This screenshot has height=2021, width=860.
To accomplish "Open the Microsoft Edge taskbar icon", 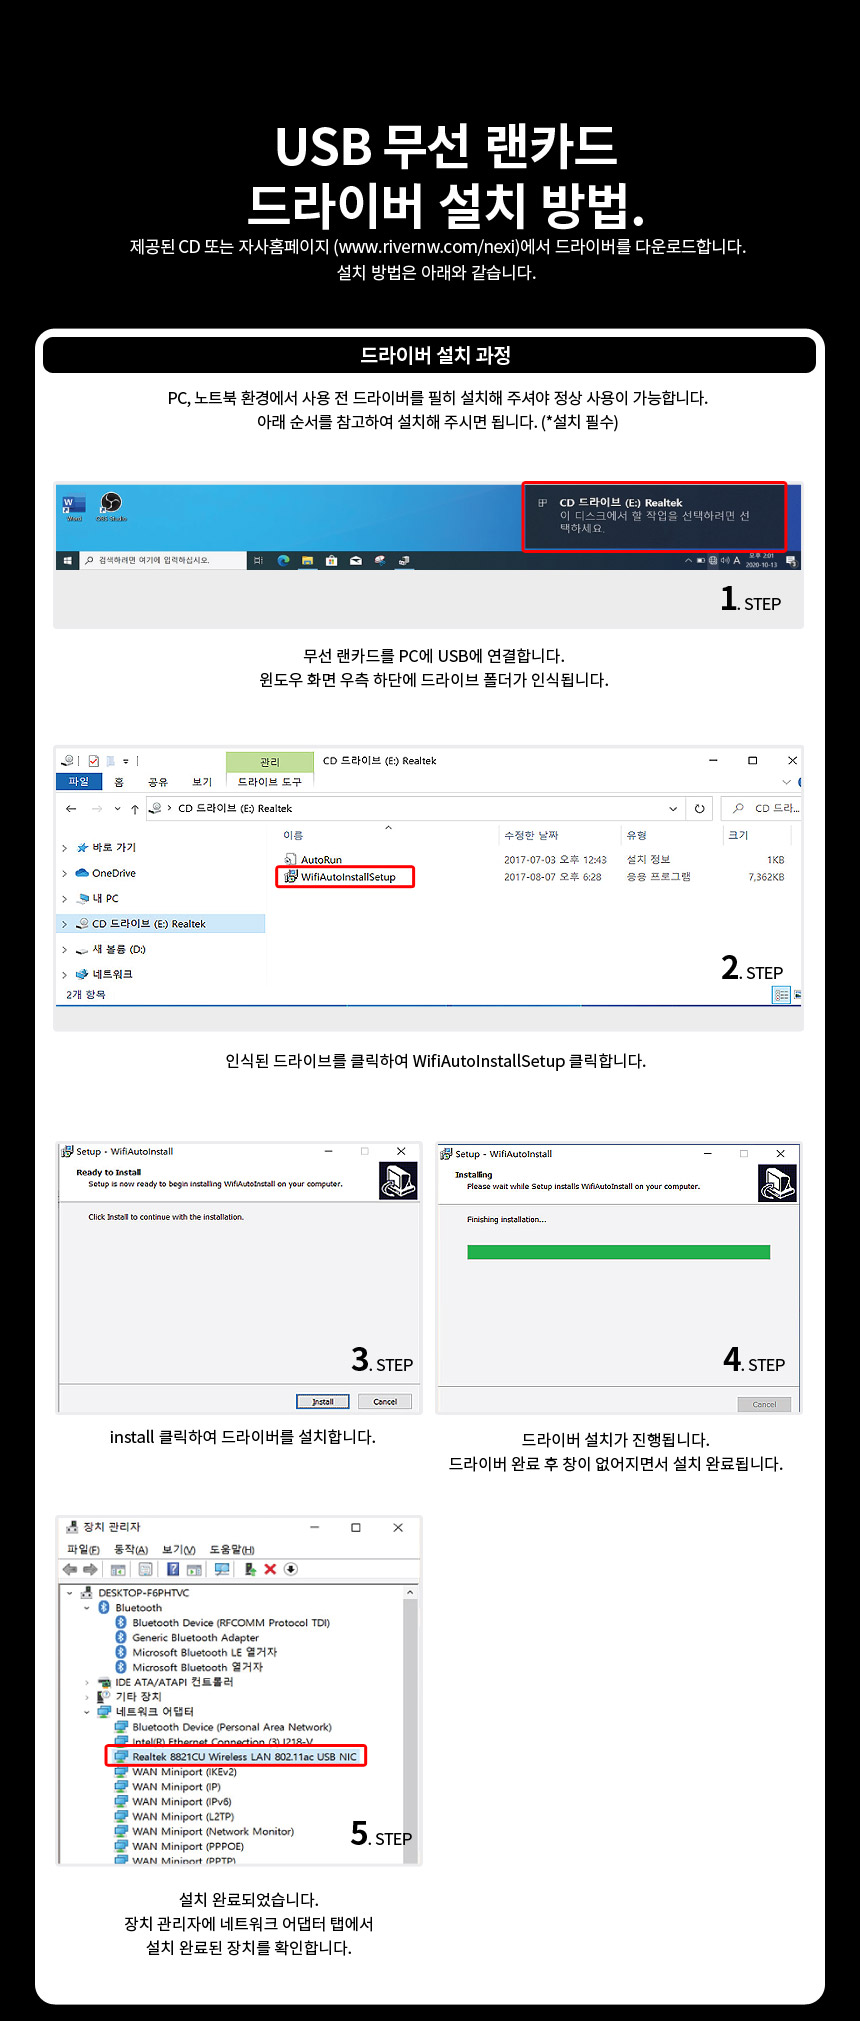I will [x=284, y=561].
